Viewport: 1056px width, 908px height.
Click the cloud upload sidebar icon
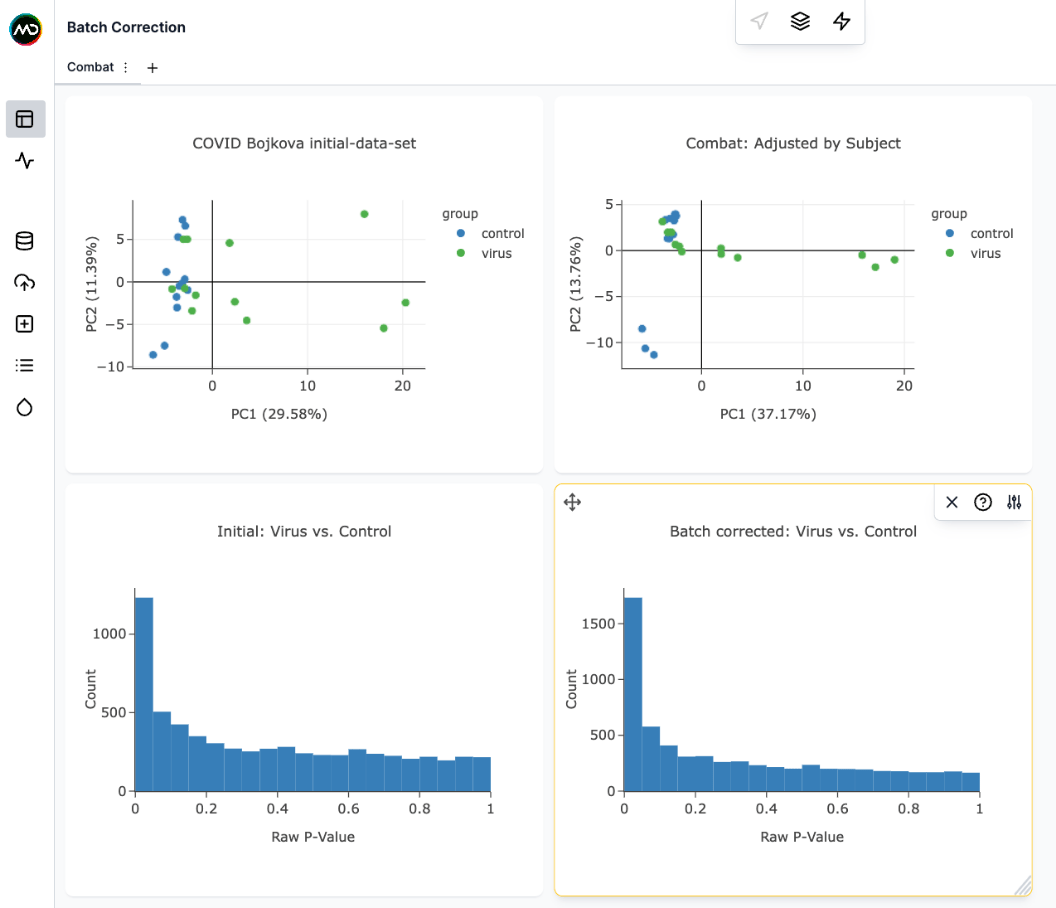tap(25, 282)
